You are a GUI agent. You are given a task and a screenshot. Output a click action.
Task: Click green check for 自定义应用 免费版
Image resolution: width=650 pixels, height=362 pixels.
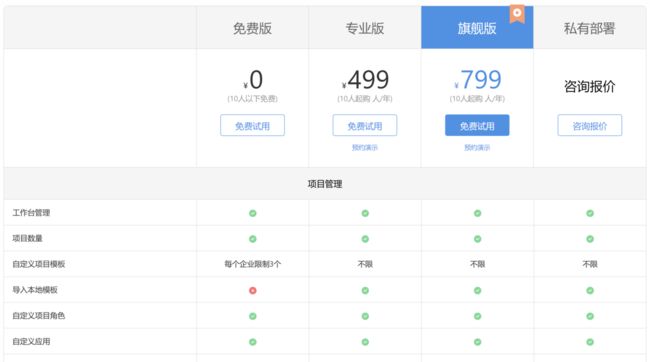[252, 342]
